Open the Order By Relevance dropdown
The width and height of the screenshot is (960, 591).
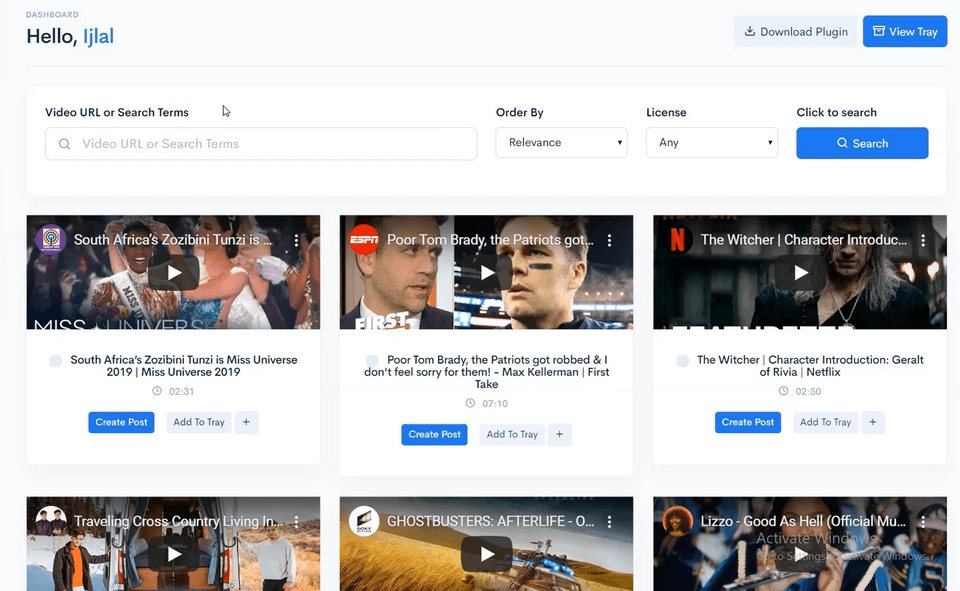coord(561,143)
